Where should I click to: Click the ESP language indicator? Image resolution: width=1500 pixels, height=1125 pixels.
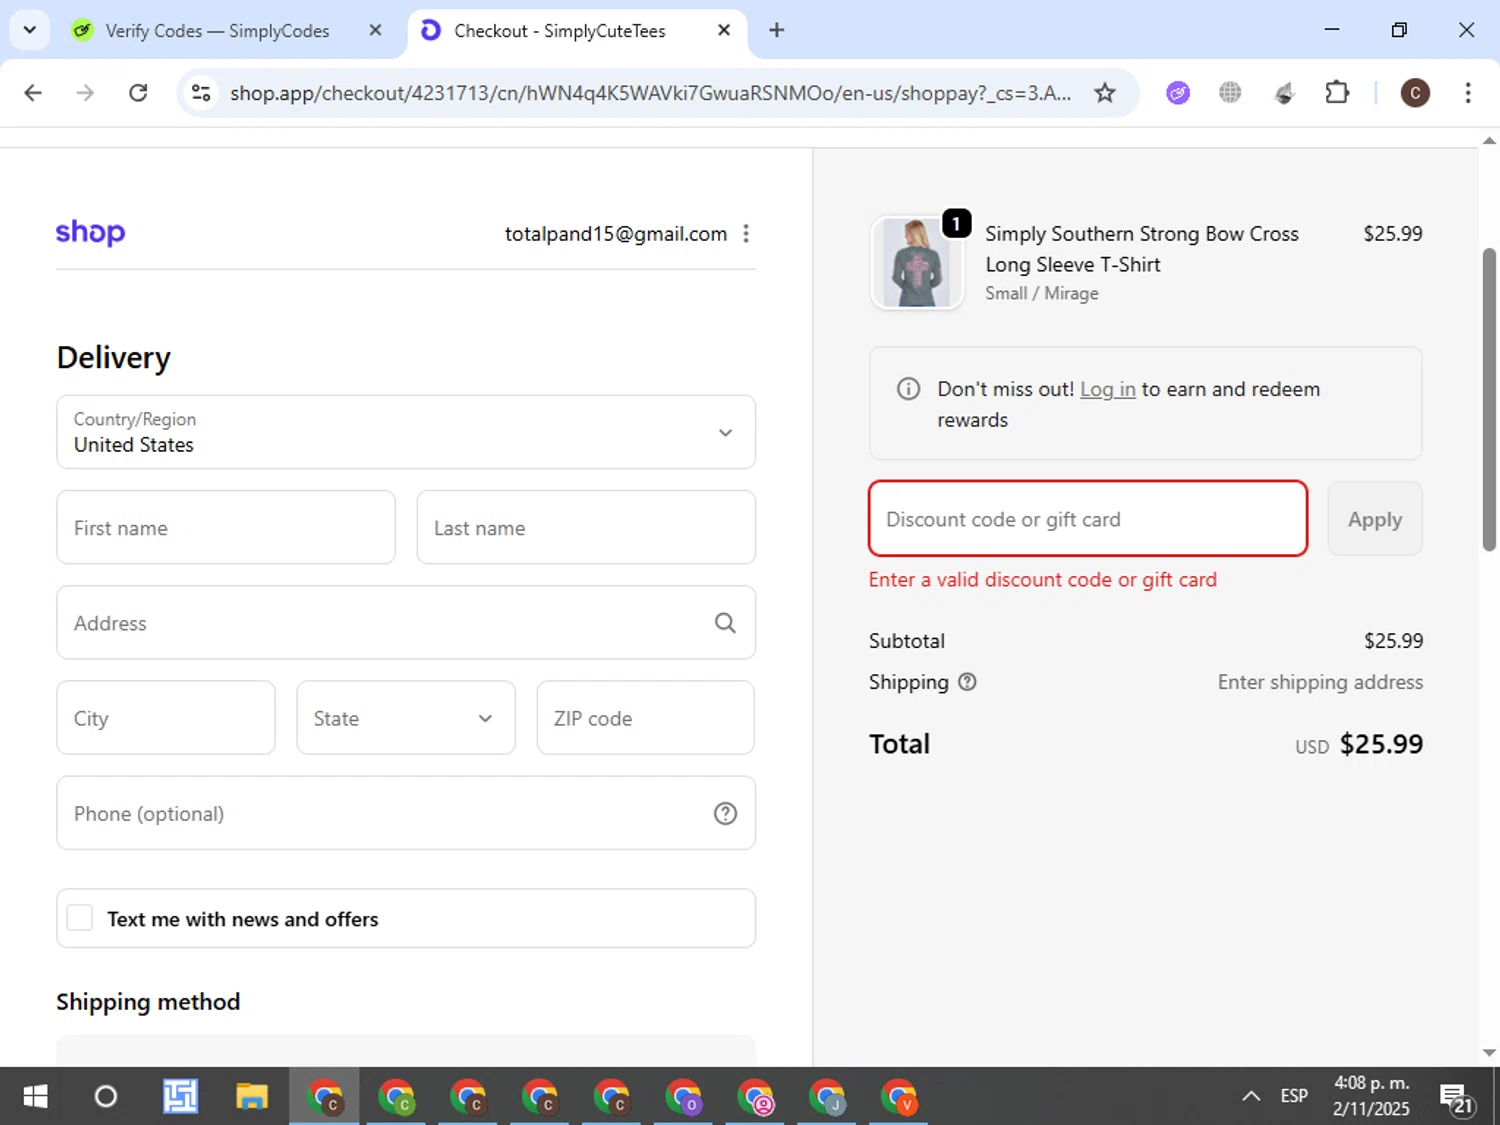pos(1294,1096)
